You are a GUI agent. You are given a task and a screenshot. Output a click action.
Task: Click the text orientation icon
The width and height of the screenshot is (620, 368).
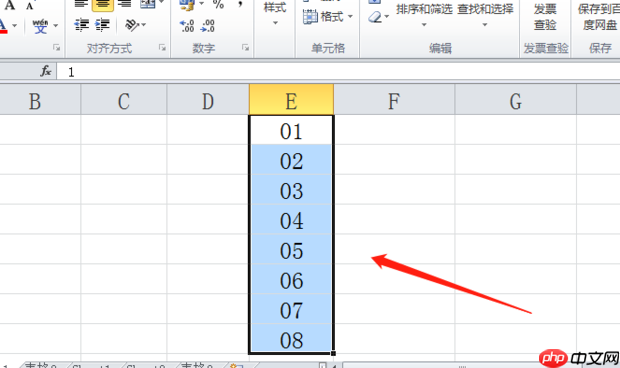point(131,25)
